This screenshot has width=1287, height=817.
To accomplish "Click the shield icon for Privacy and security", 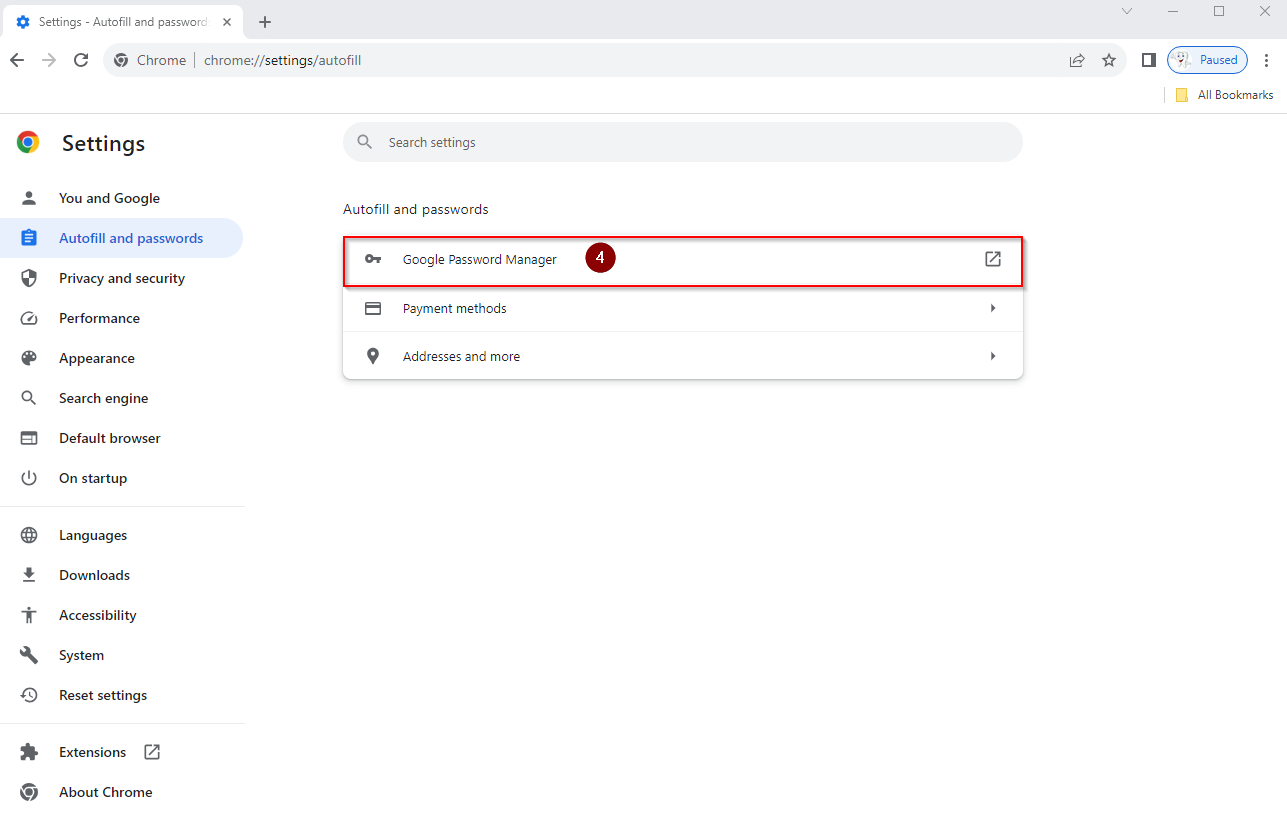I will click(x=29, y=278).
